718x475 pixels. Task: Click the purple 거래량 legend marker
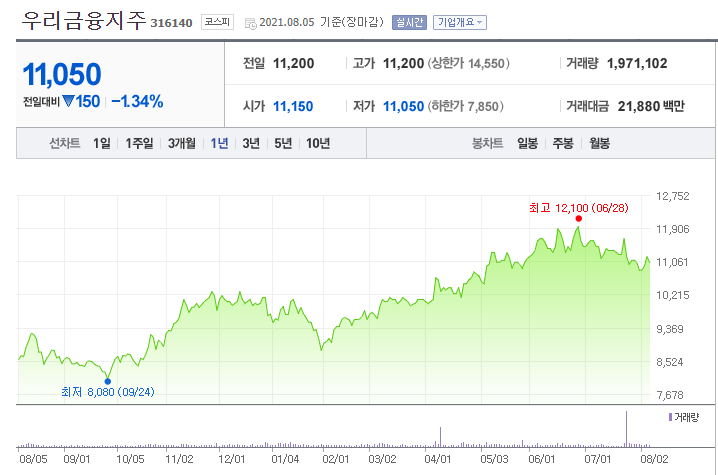click(670, 417)
